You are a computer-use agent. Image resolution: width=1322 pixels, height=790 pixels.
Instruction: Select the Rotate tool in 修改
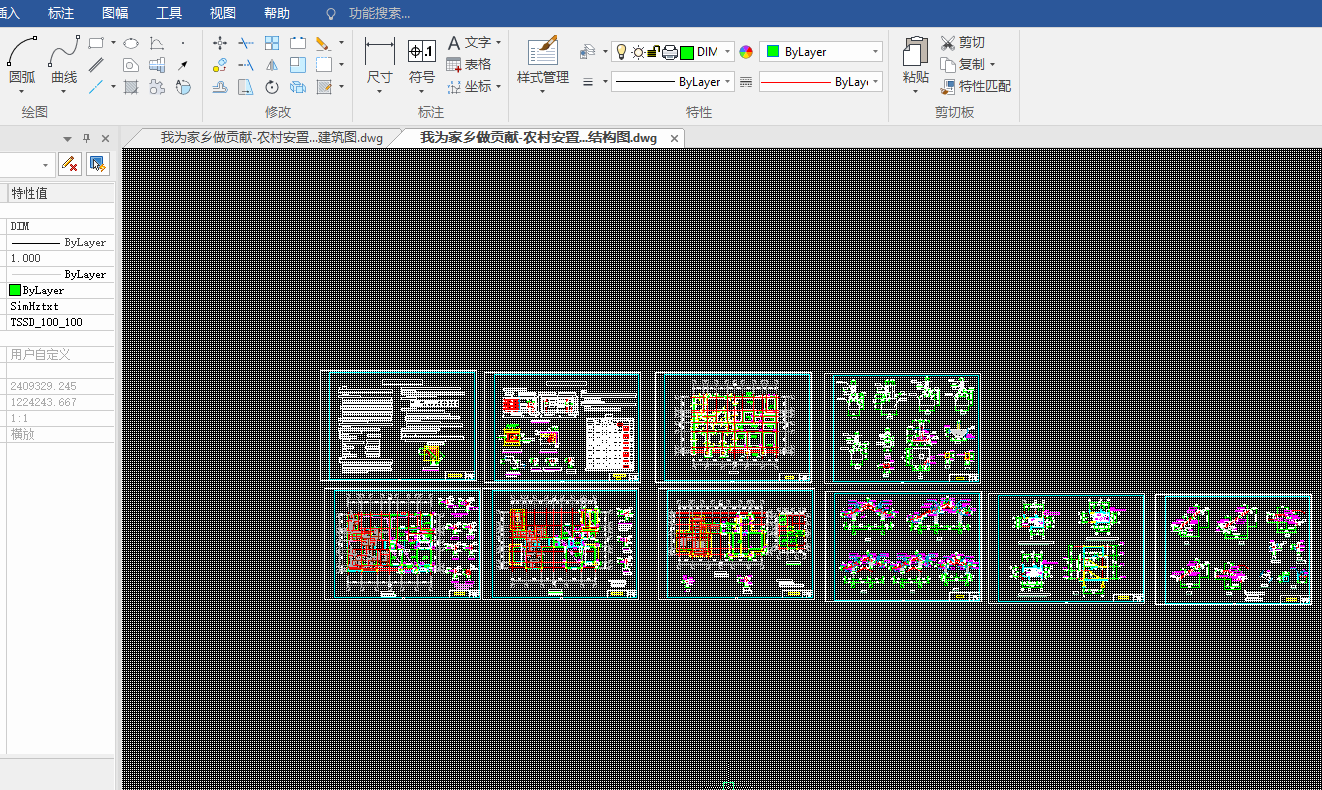click(x=272, y=87)
